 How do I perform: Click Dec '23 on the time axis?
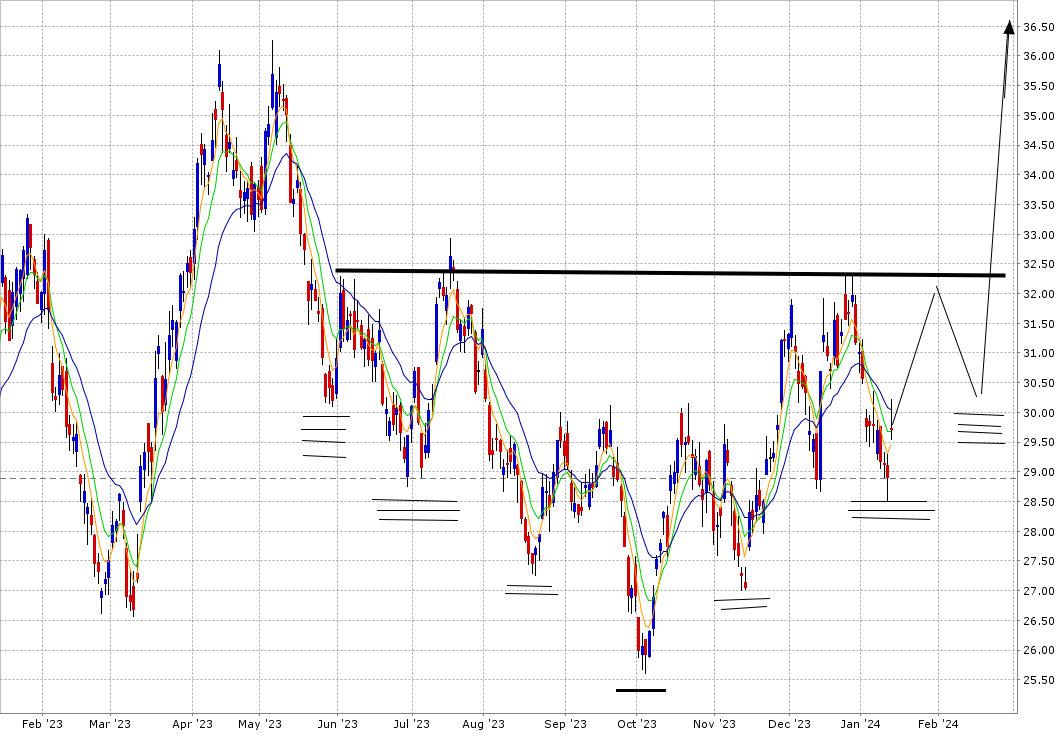790,724
